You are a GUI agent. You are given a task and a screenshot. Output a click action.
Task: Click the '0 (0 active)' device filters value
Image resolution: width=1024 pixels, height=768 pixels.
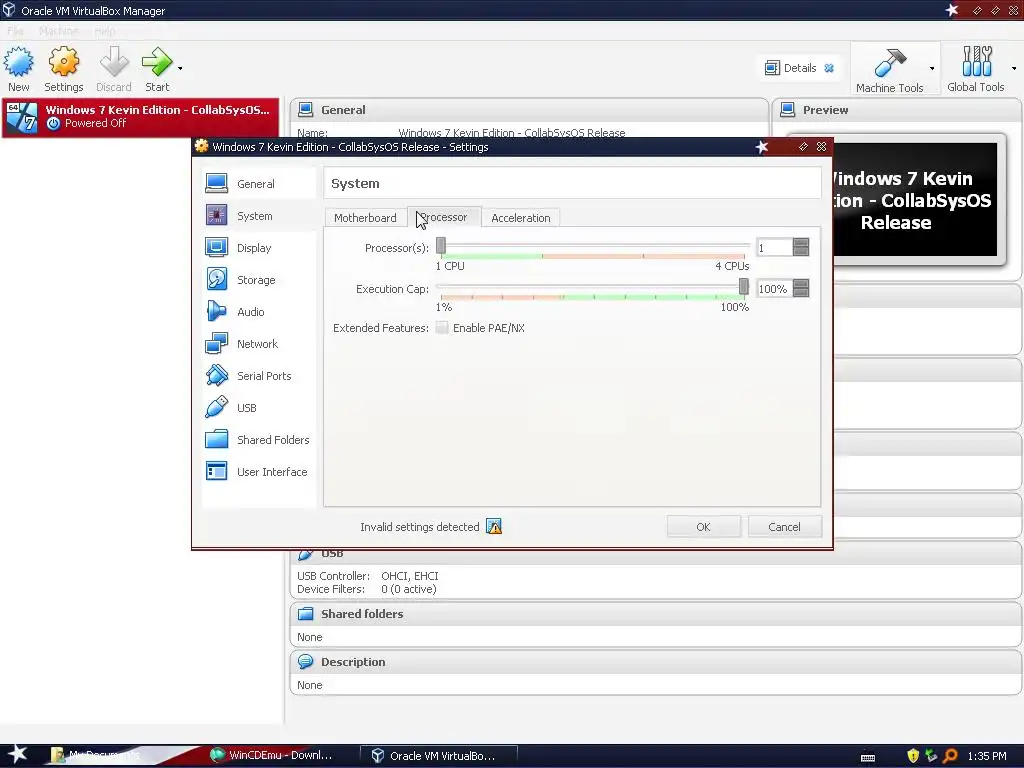[x=409, y=589]
